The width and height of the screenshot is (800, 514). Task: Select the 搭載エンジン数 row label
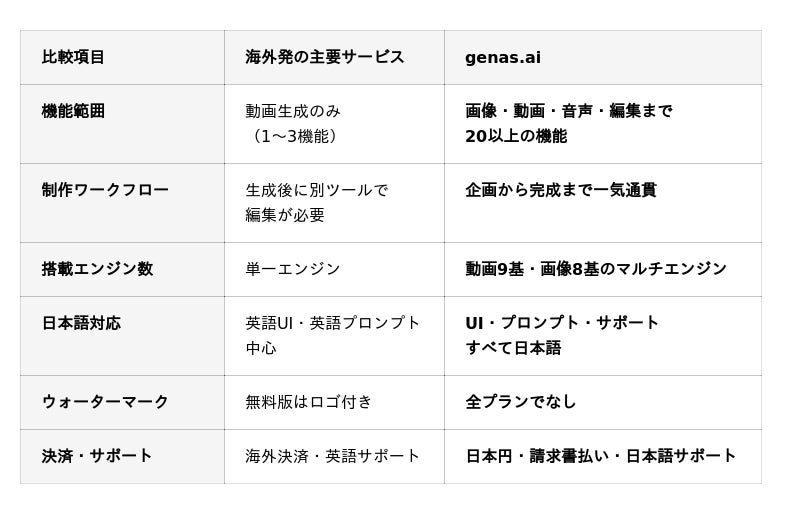(x=97, y=269)
